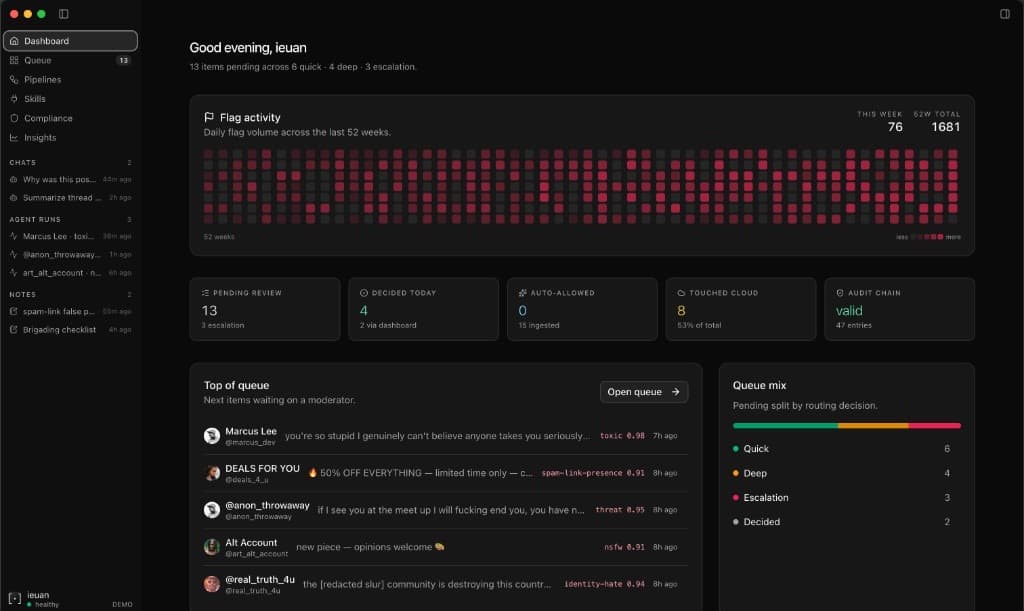
Task: Click the note icon beside spam-link false p...
Action: [13, 311]
